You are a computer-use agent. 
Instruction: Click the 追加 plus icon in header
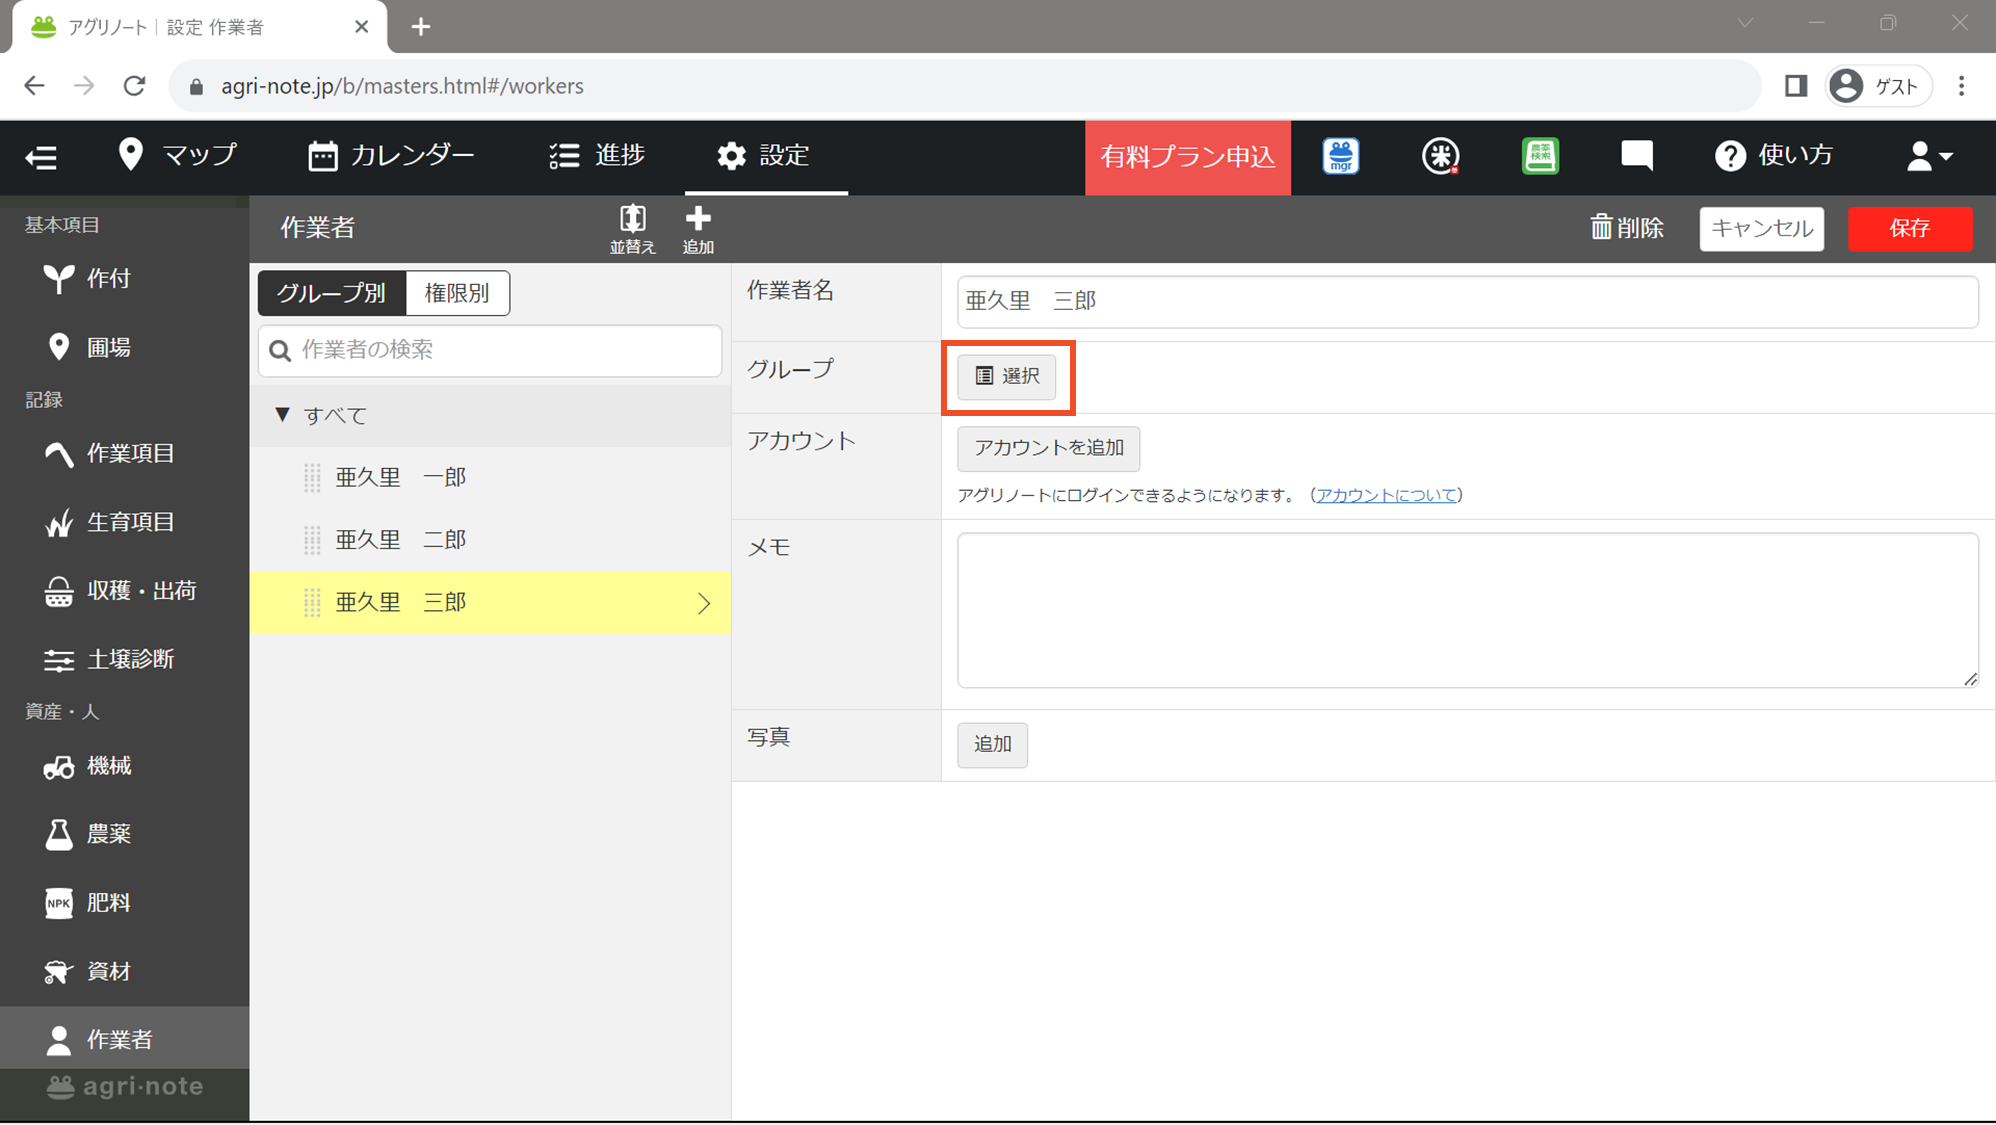(698, 229)
